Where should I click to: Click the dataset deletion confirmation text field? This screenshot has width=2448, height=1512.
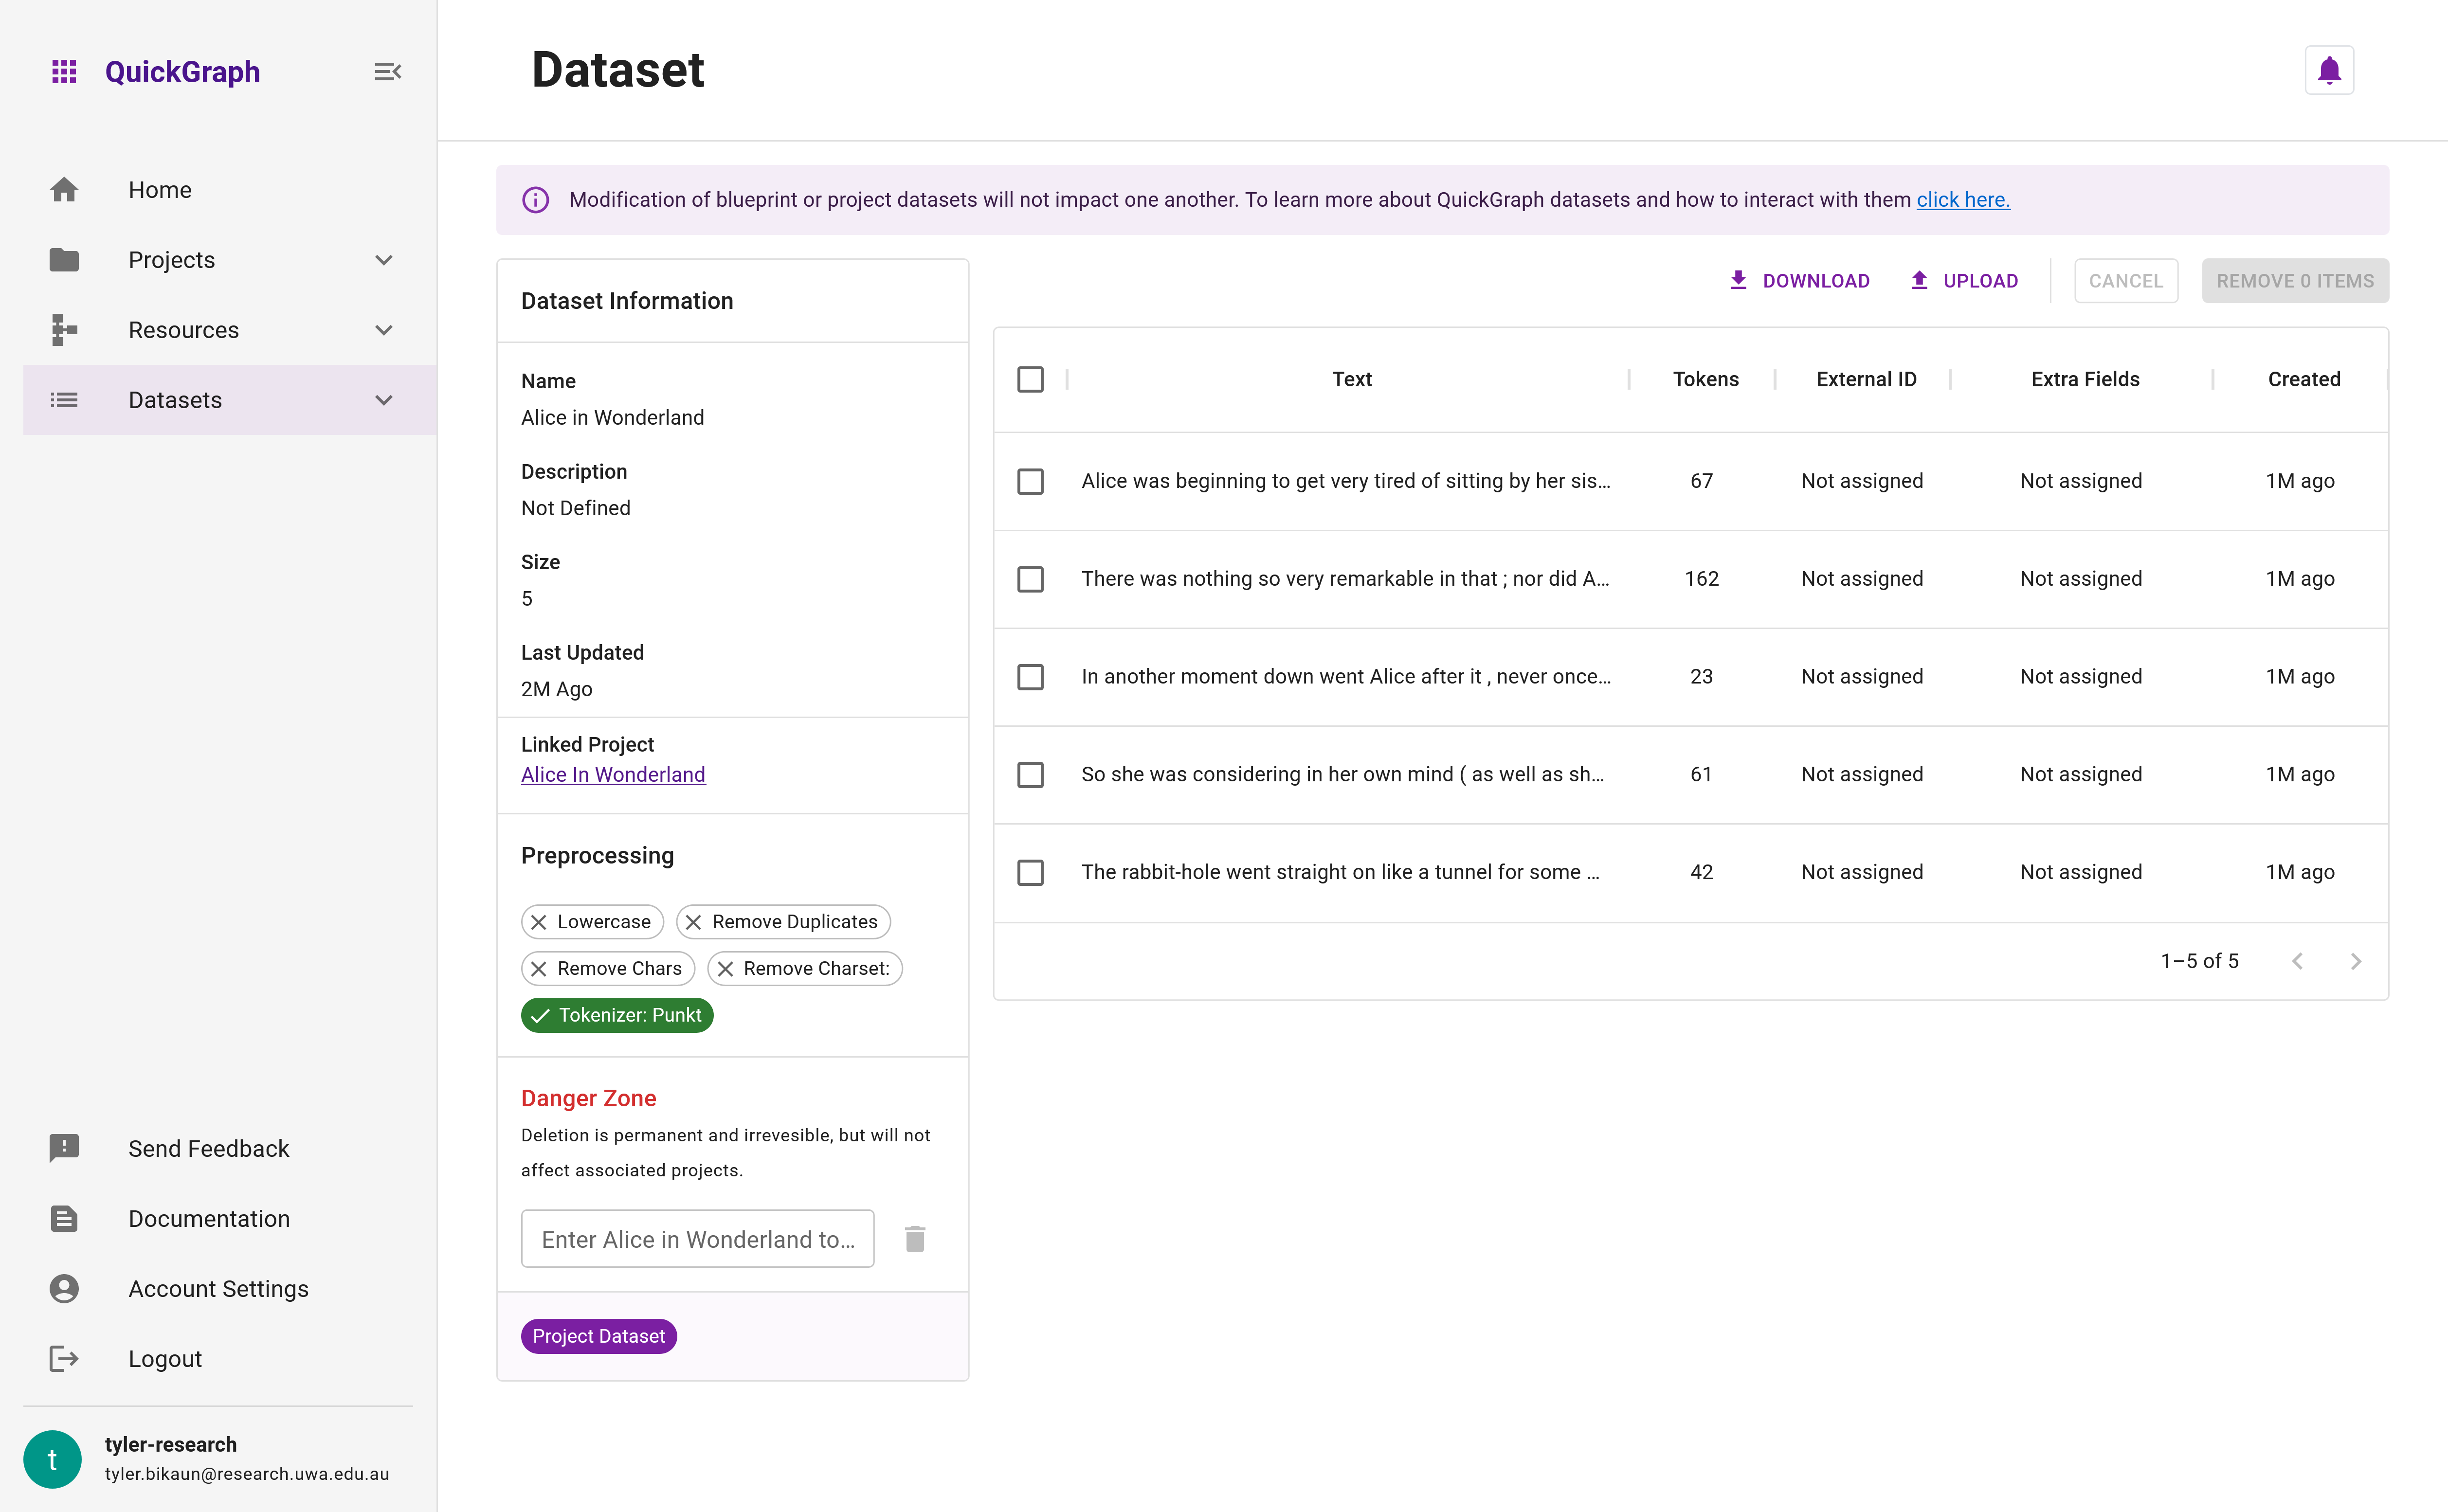tap(697, 1238)
